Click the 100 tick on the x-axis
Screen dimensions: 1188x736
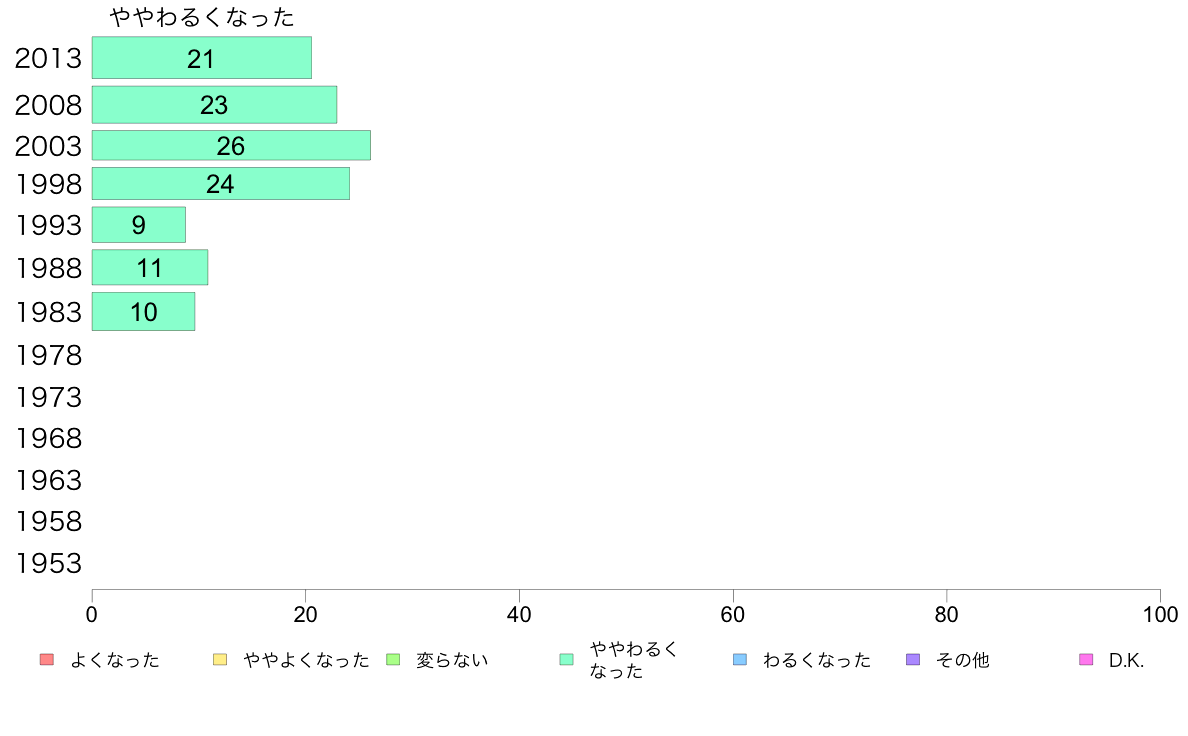coord(1160,615)
